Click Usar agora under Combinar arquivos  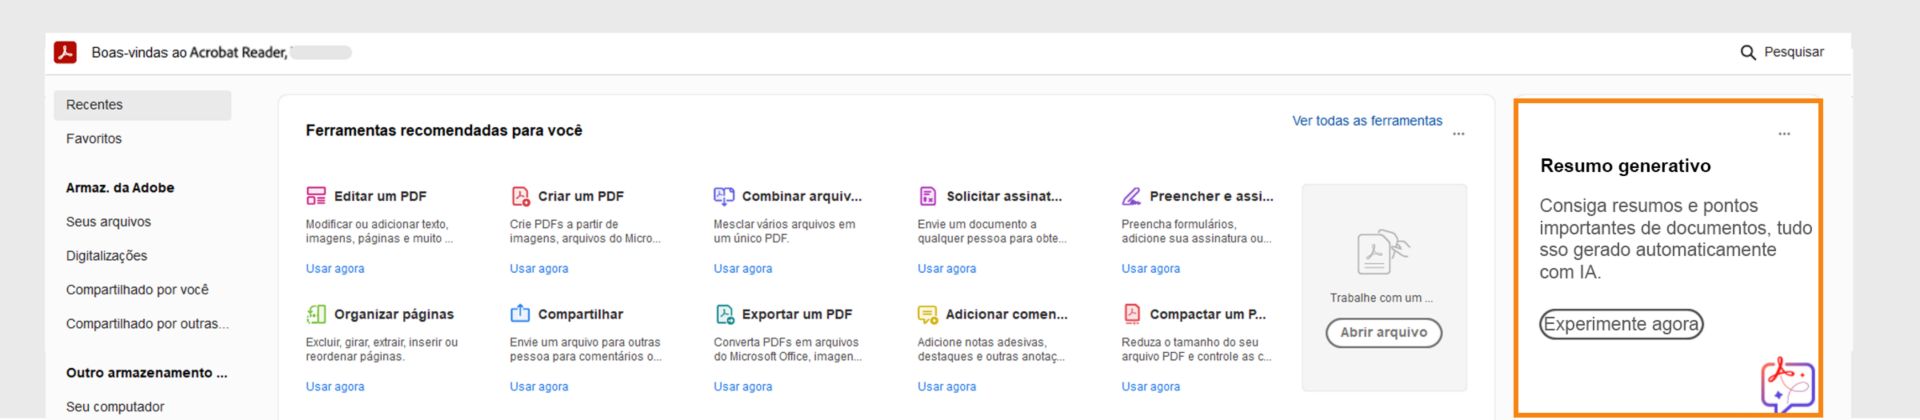pyautogui.click(x=743, y=269)
